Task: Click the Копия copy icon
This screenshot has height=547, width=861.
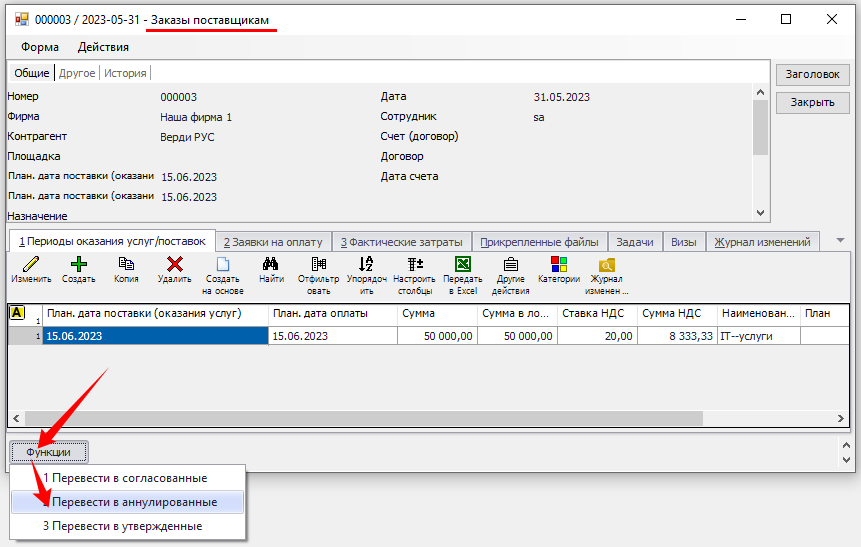Action: click(126, 265)
